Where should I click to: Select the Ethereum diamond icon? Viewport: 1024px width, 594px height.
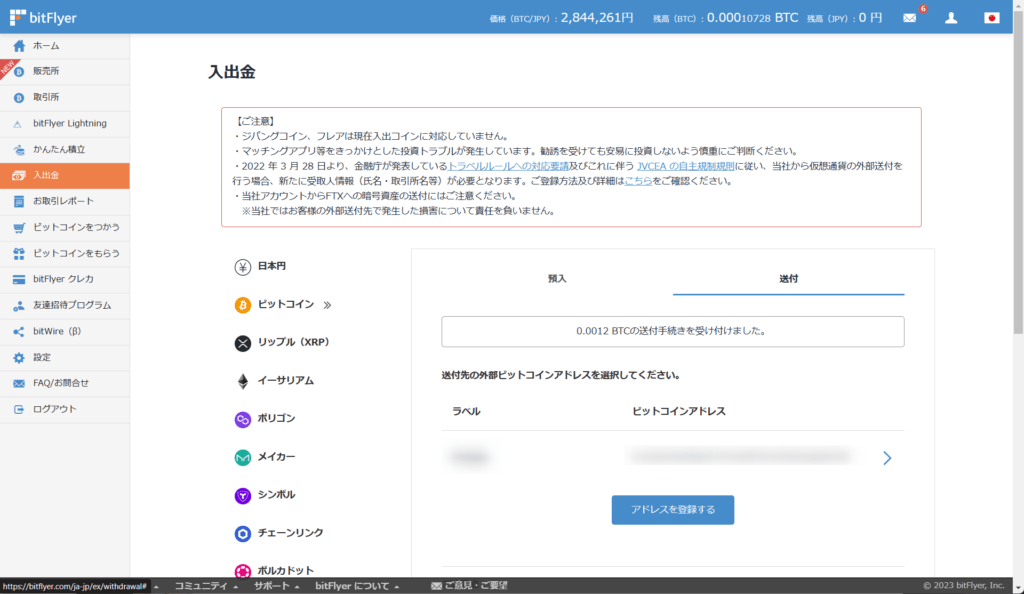click(242, 381)
